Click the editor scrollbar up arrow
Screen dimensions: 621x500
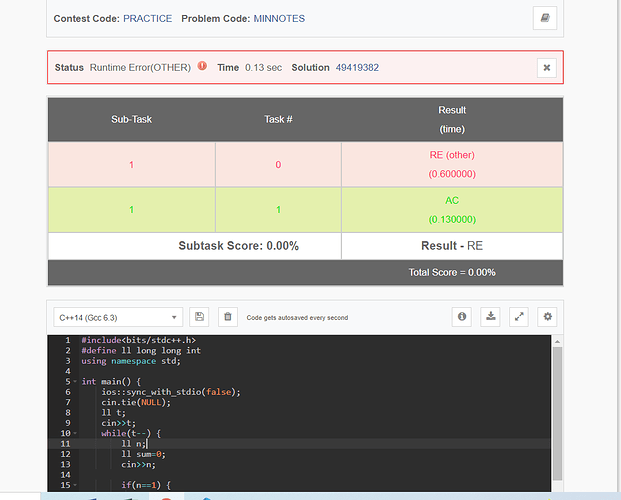pos(557,342)
